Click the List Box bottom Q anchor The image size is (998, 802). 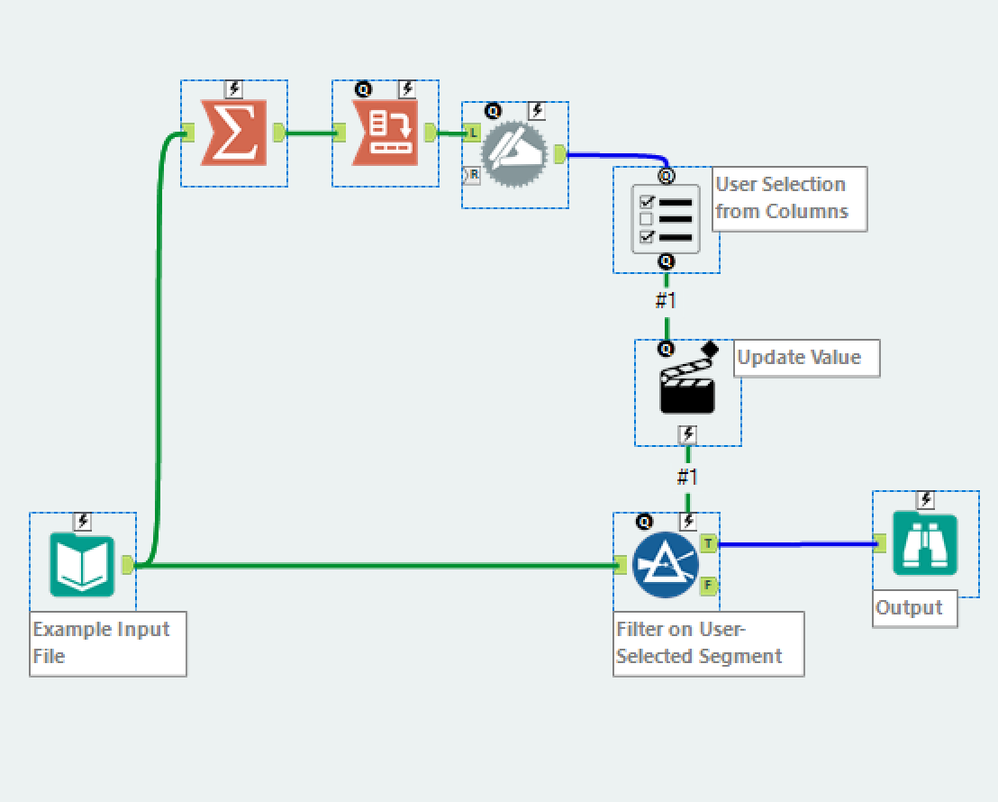666,262
